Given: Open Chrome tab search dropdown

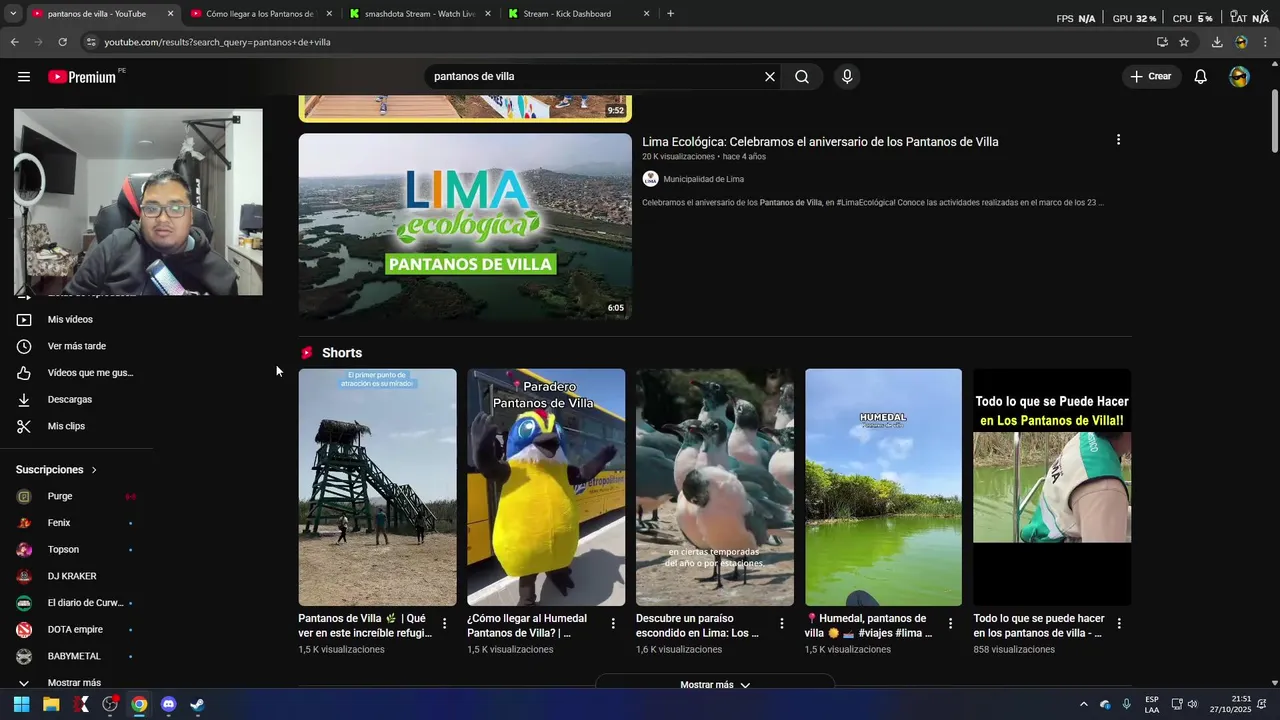Looking at the screenshot, I should [x=12, y=14].
